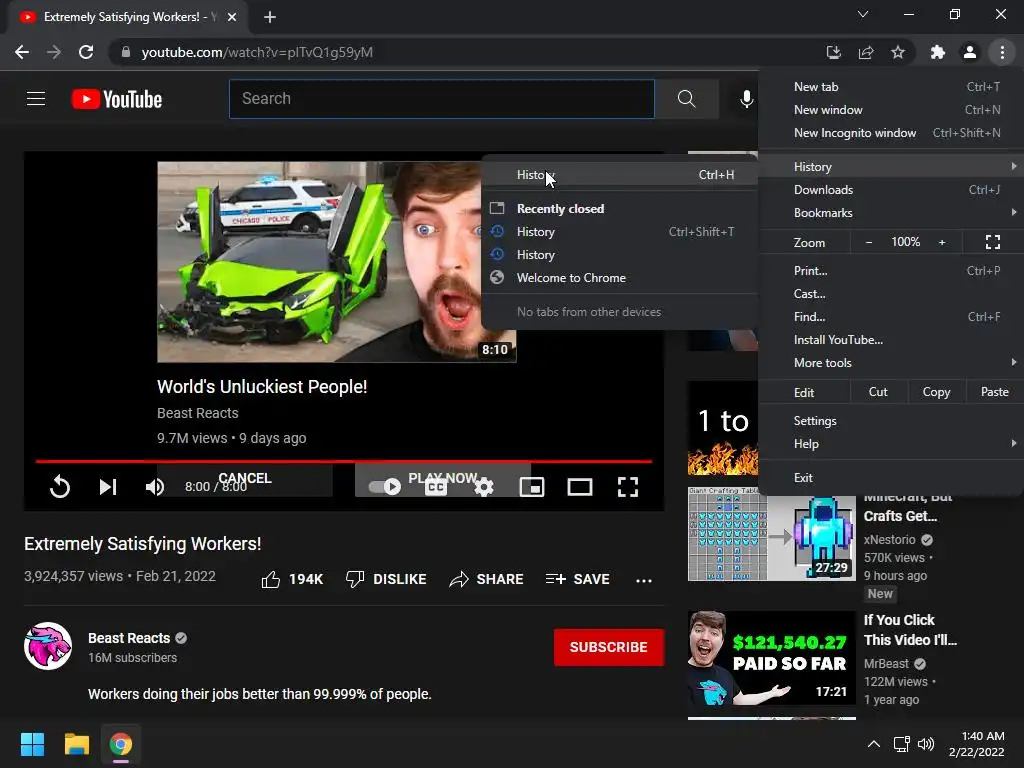Subscribe to Beast Reacts
Viewport: 1024px width, 768px height.
pos(609,647)
